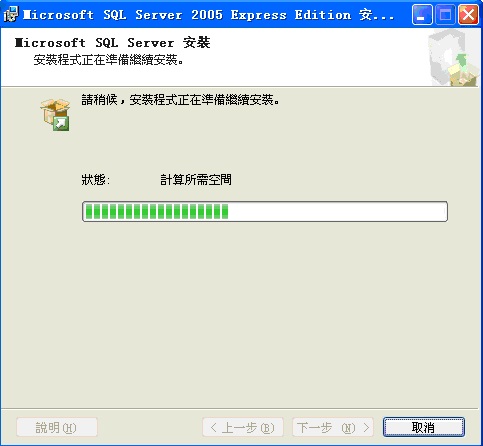Click the 取消 (Cancel) button
This screenshot has width=483, height=446.
click(x=423, y=427)
